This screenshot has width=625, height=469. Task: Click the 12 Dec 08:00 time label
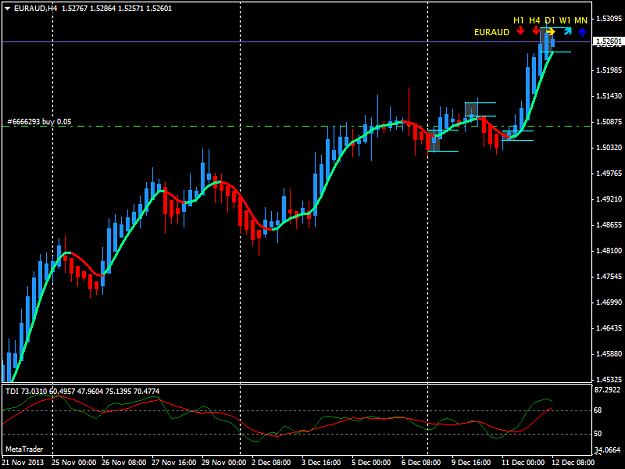click(573, 463)
